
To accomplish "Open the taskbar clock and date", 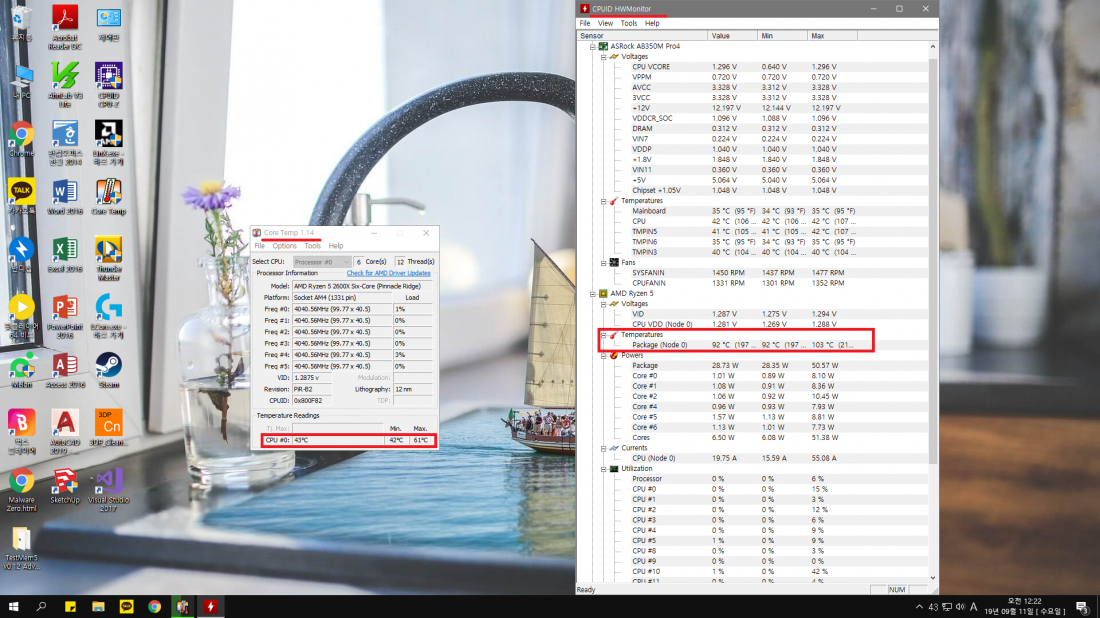I will click(x=1024, y=607).
